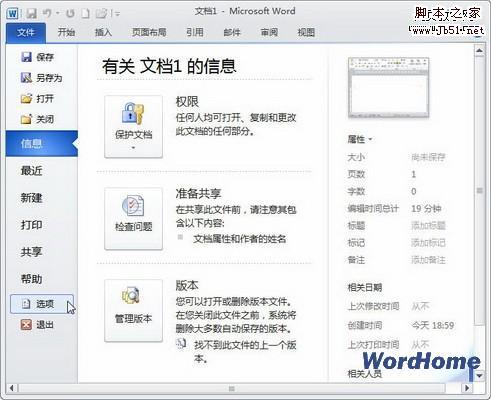Click the horizontal scrollbar right arrow
This screenshot has height=400, width=491.
pos(467,388)
